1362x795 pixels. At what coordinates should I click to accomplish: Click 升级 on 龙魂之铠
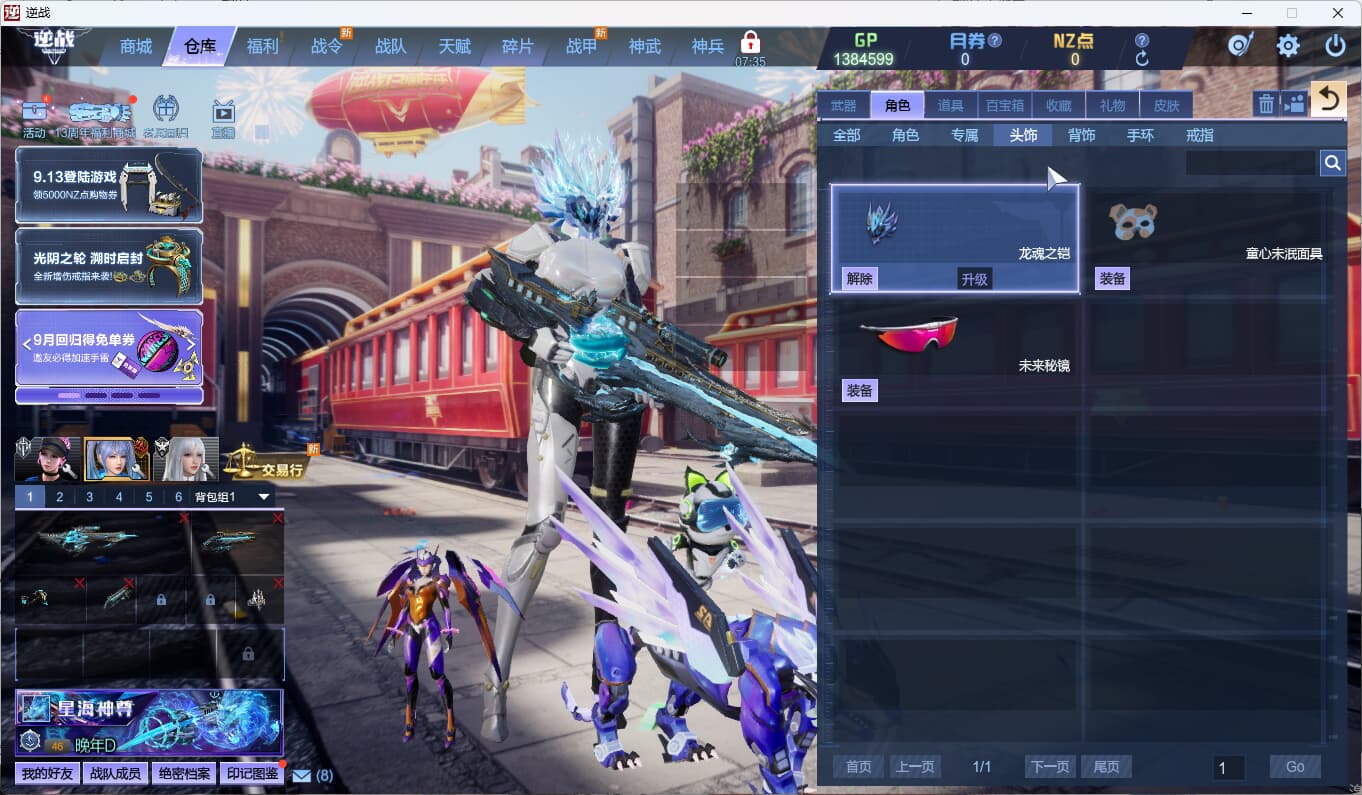(975, 279)
